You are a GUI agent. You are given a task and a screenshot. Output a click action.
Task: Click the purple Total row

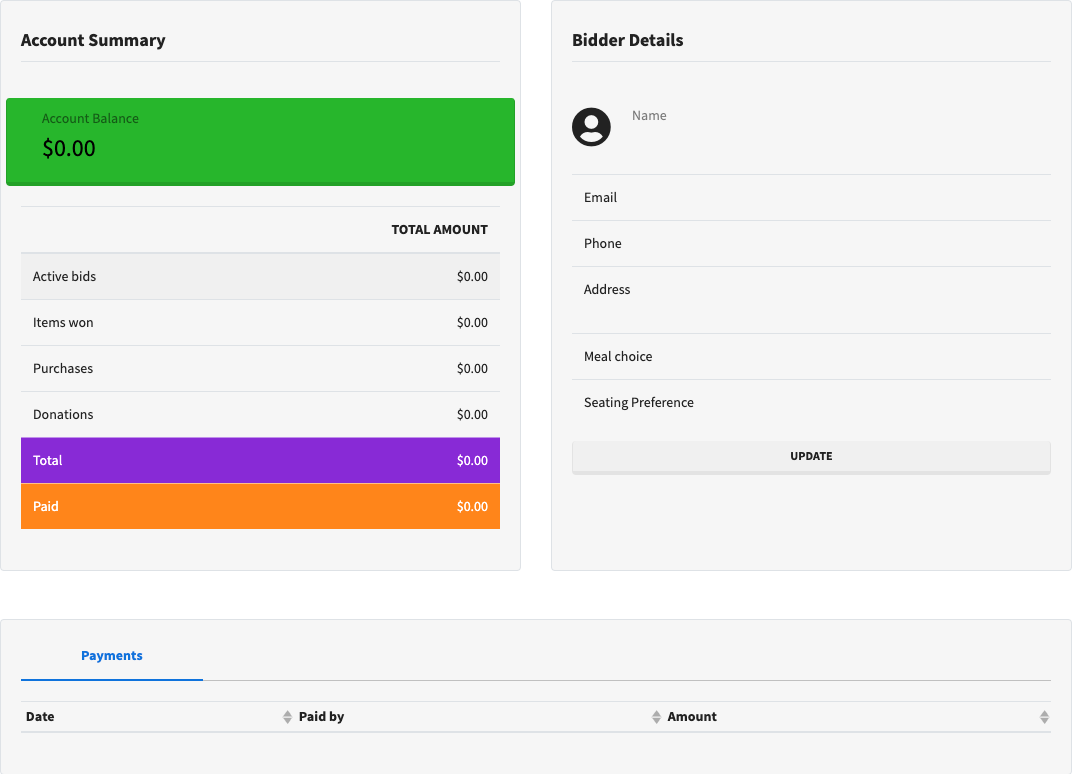(x=260, y=460)
